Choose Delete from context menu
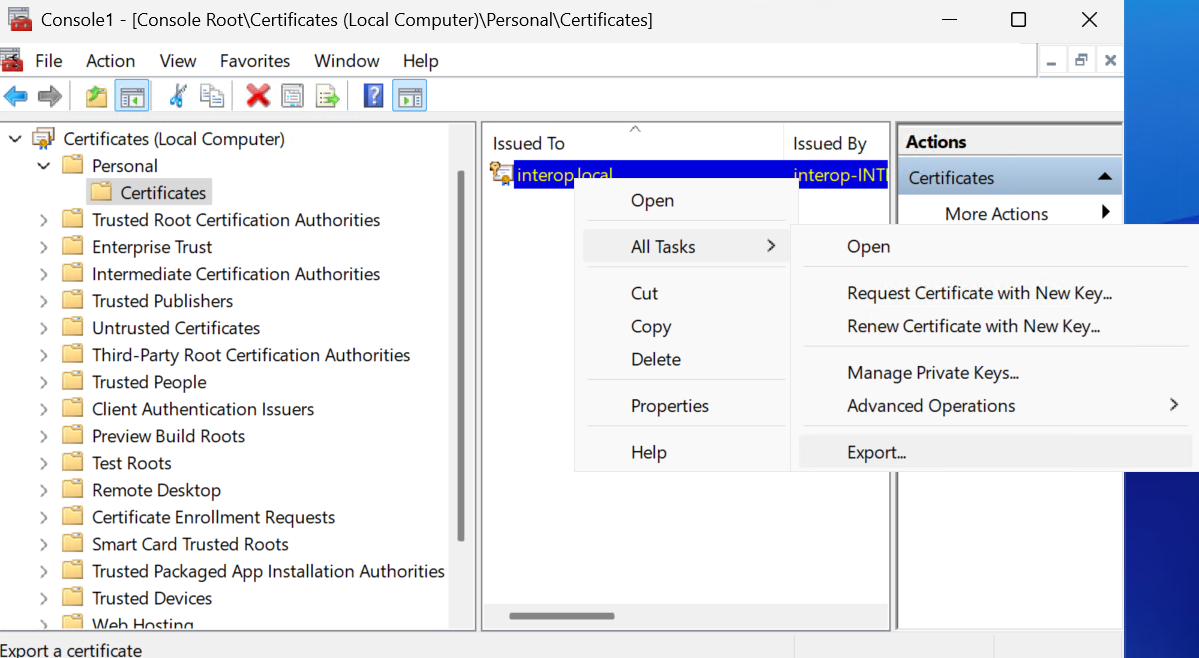Image resolution: width=1199 pixels, height=658 pixels. (685, 359)
